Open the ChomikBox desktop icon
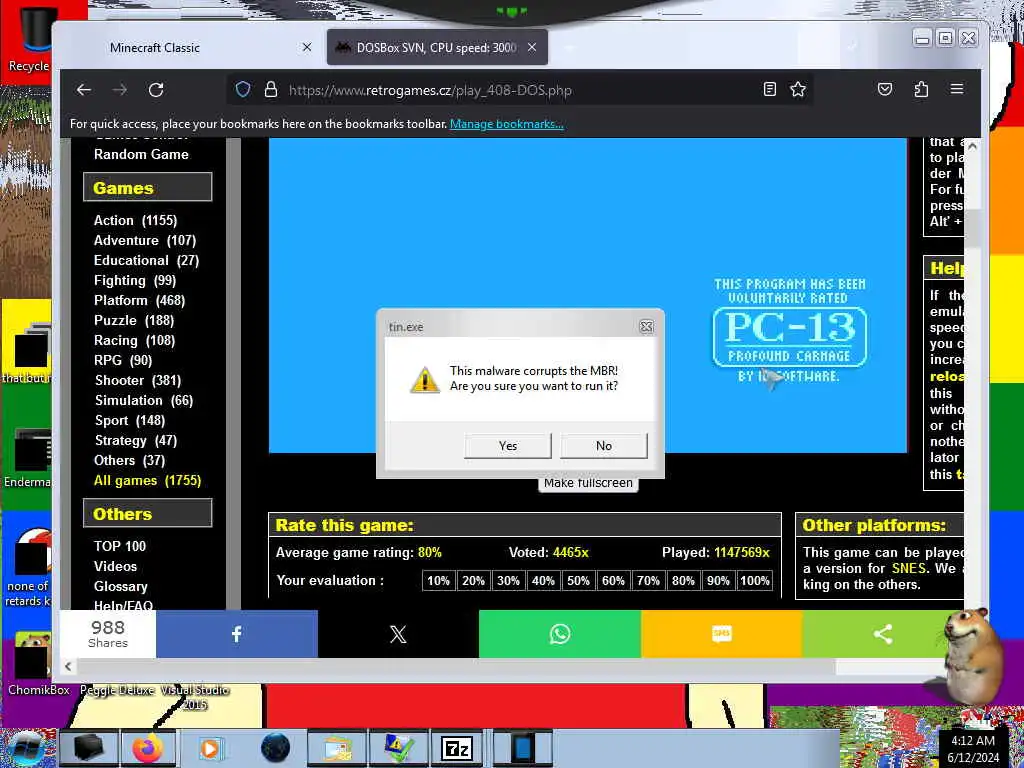This screenshot has width=1024, height=768. point(33,663)
